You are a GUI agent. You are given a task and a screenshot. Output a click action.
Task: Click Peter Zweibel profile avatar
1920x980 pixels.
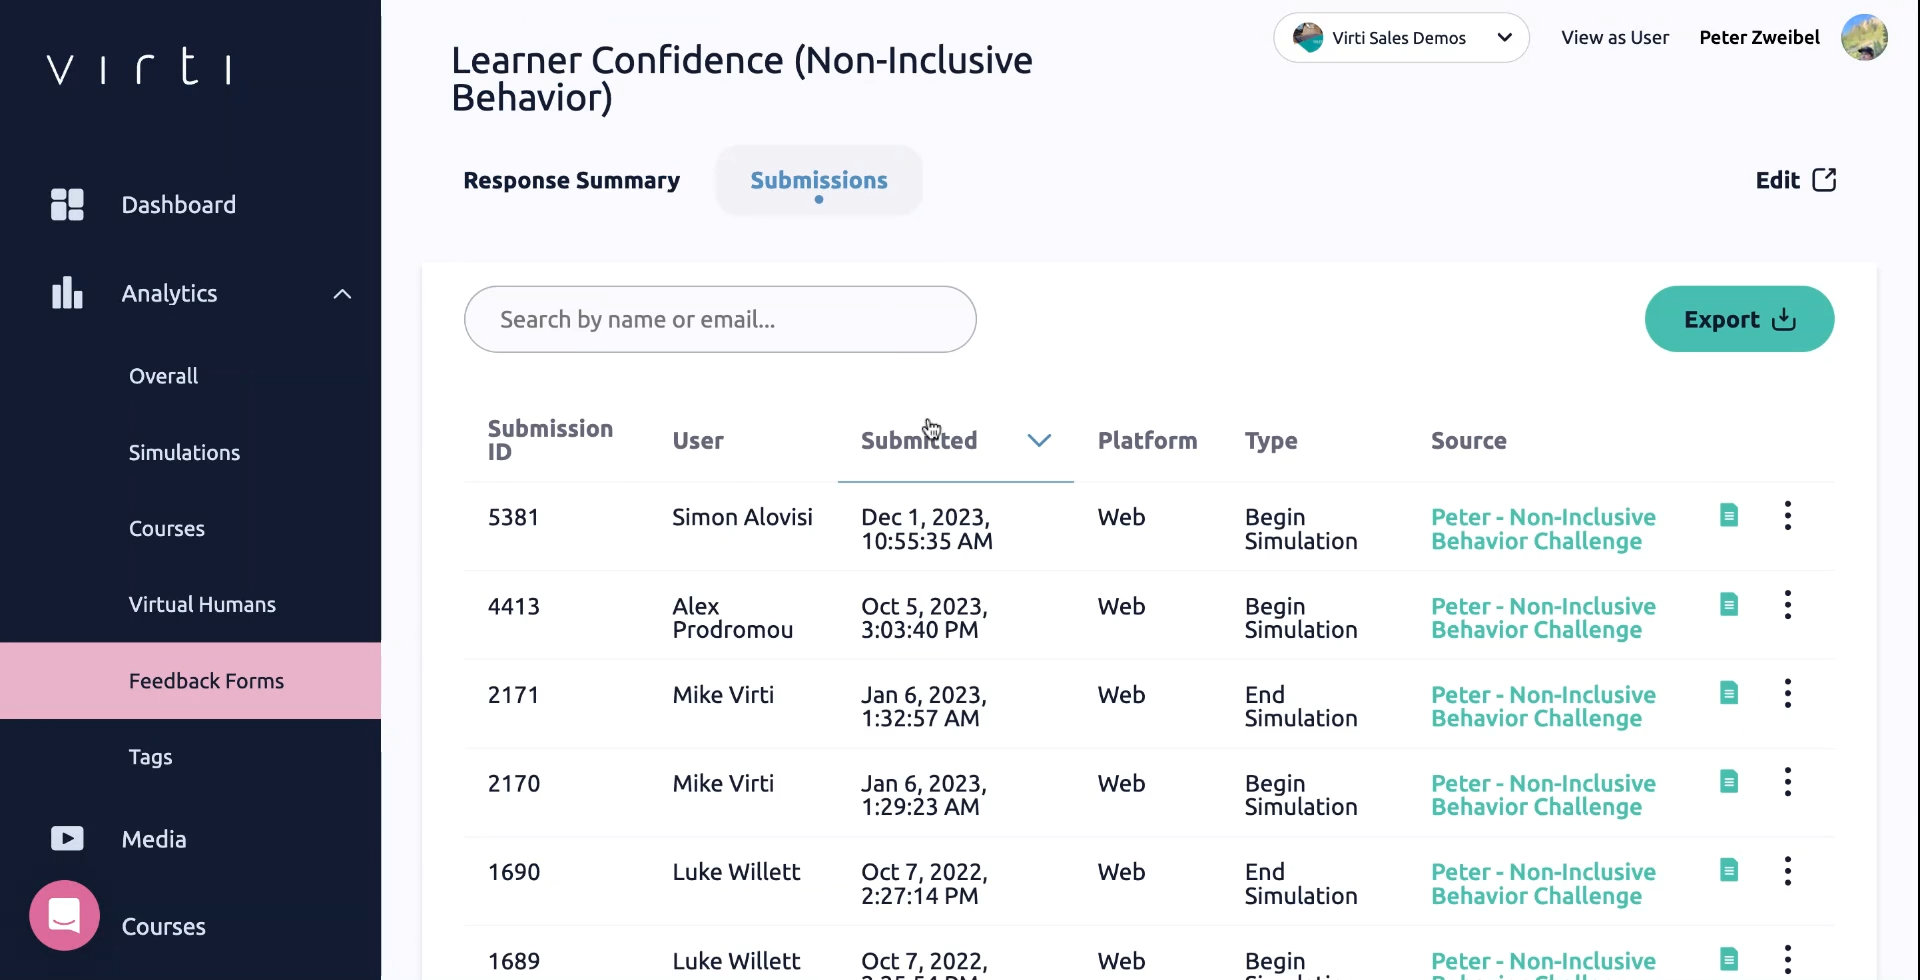pyautogui.click(x=1864, y=38)
